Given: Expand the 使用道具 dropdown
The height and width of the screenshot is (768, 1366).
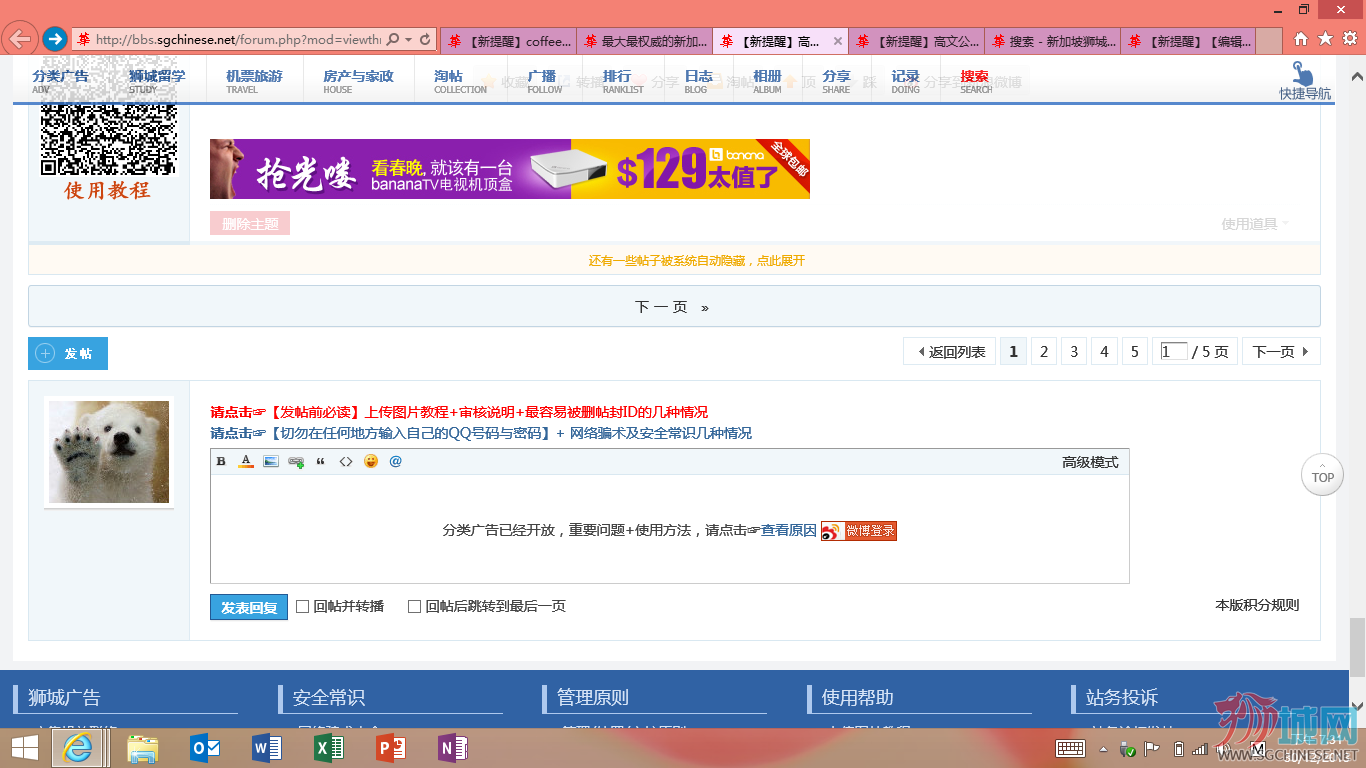Looking at the screenshot, I should click(x=1255, y=224).
